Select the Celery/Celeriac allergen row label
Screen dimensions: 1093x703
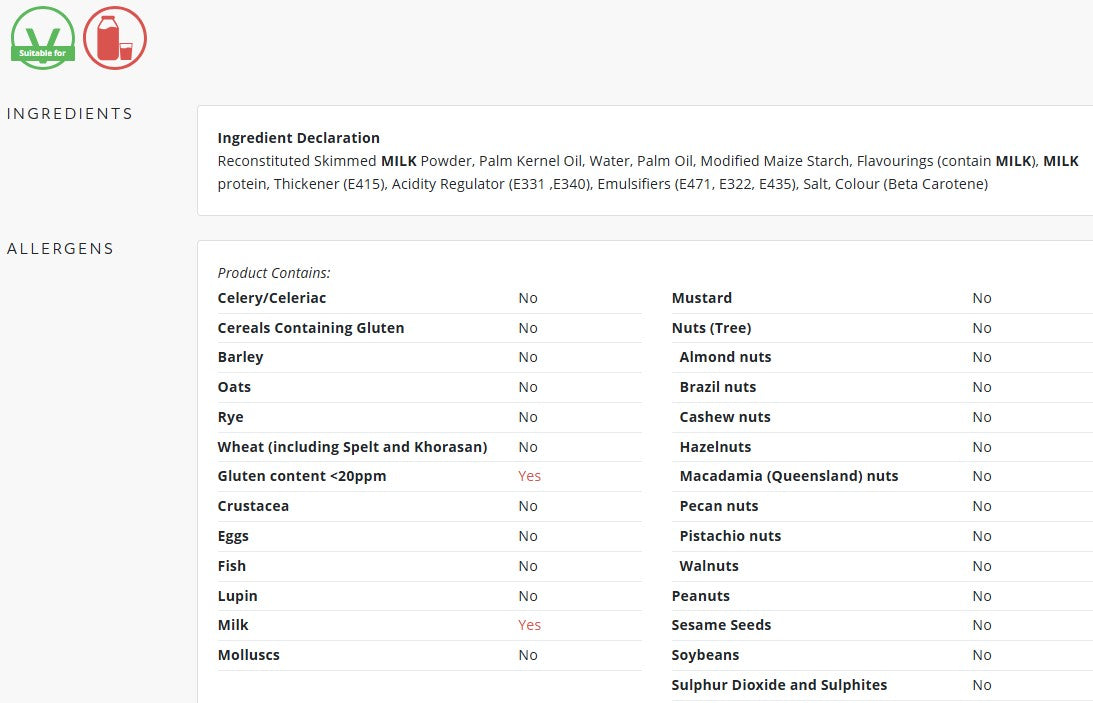pyautogui.click(x=272, y=298)
